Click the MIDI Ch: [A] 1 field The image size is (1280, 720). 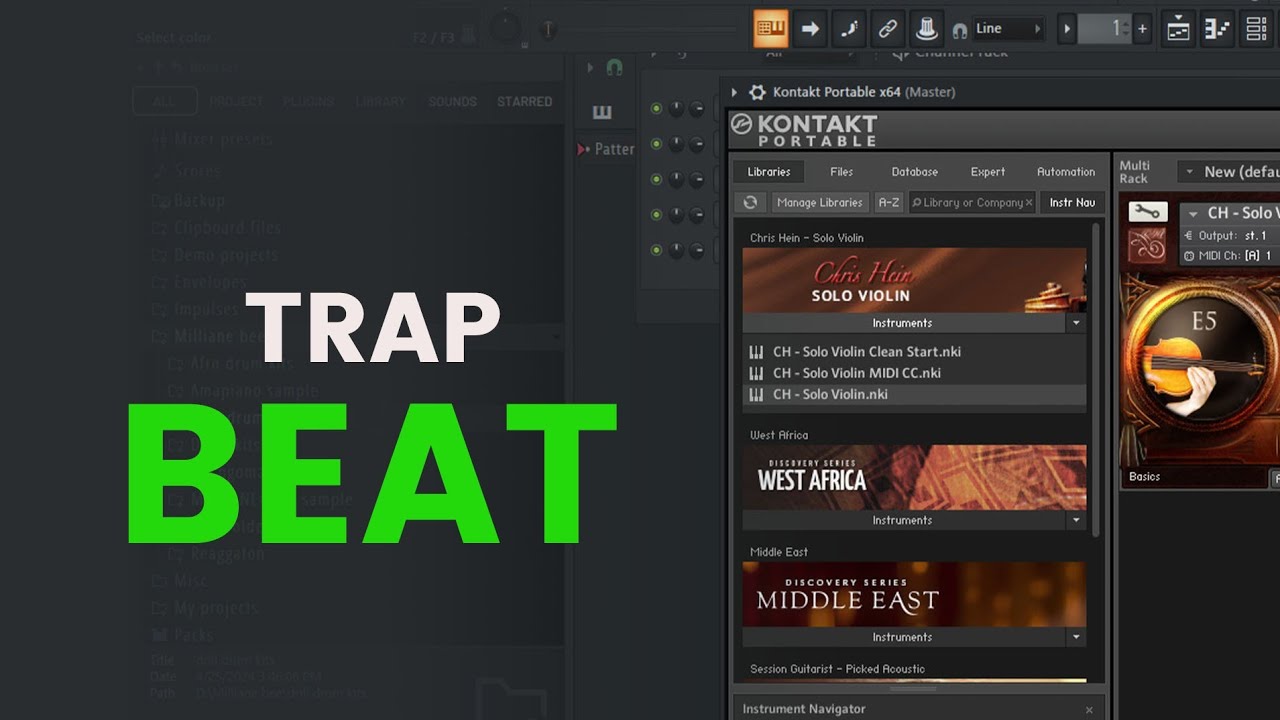[x=1230, y=256]
